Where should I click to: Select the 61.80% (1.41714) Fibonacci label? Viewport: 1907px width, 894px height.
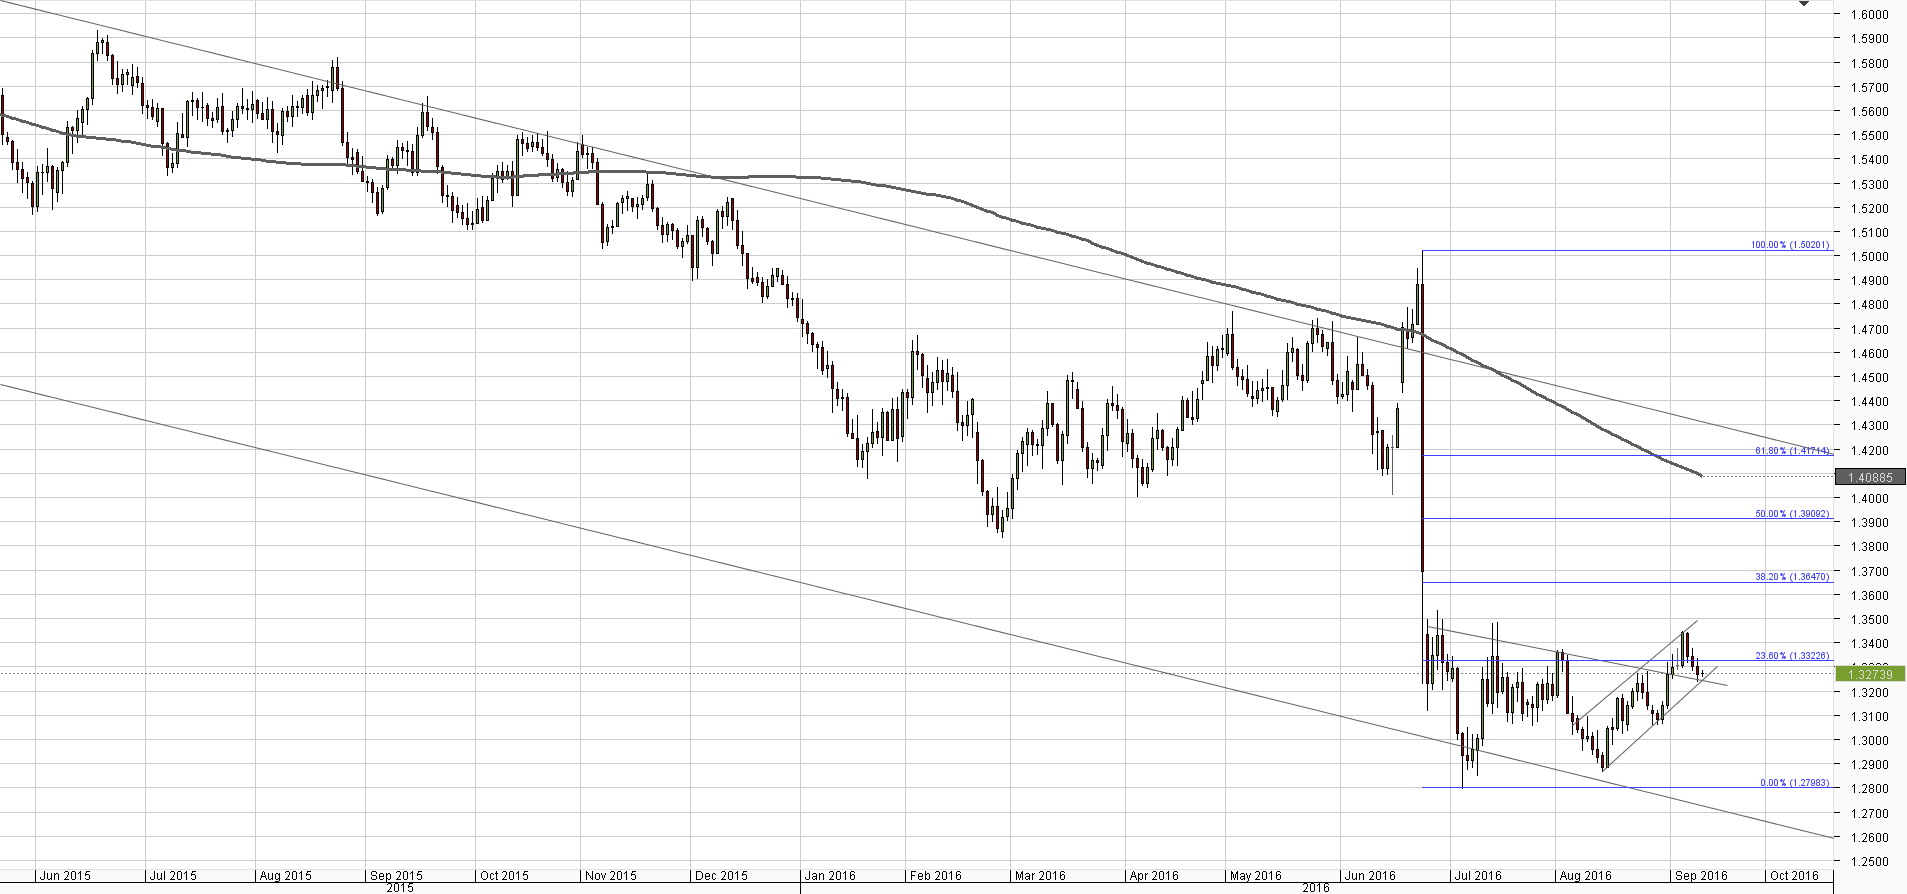pyautogui.click(x=1792, y=451)
